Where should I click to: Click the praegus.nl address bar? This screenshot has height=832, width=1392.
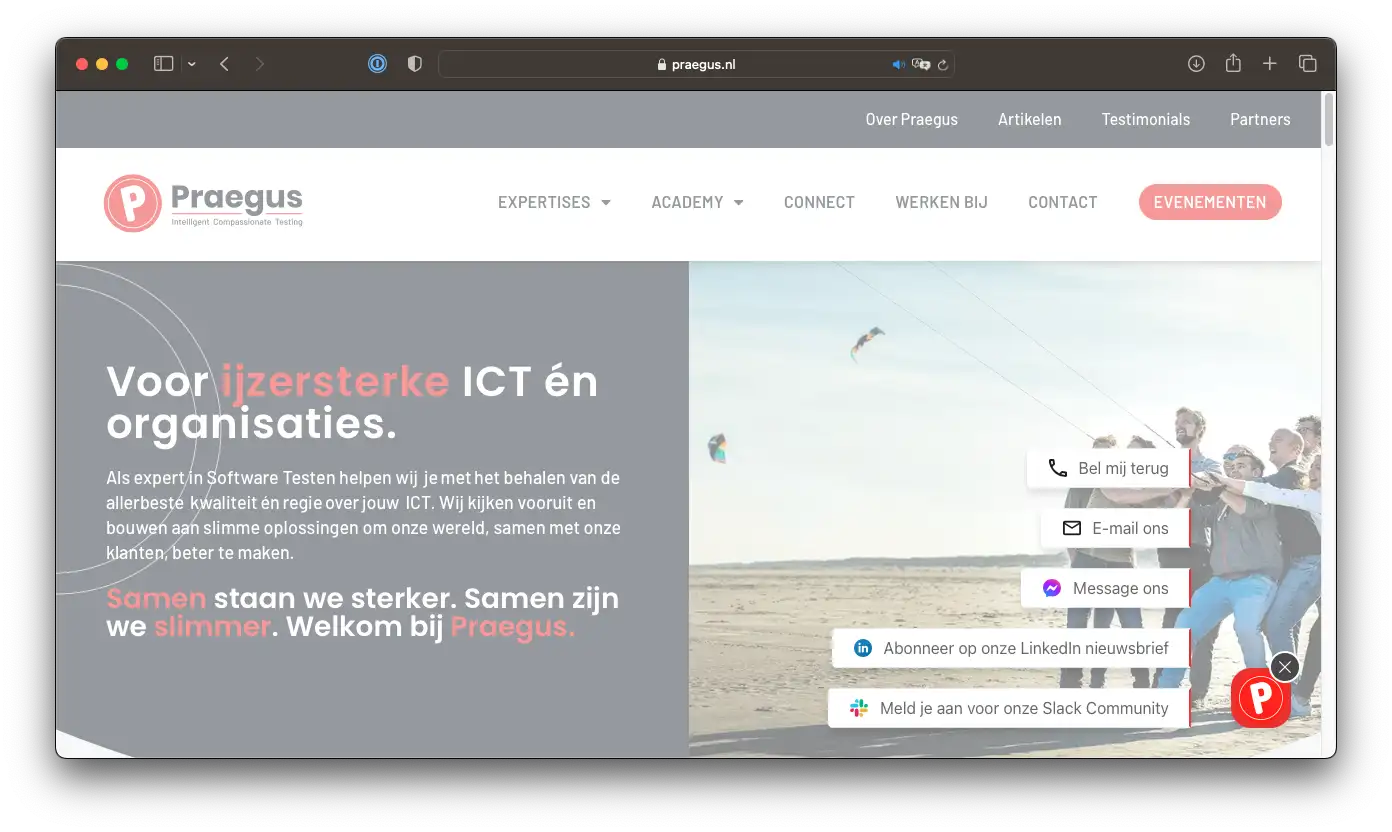696,64
